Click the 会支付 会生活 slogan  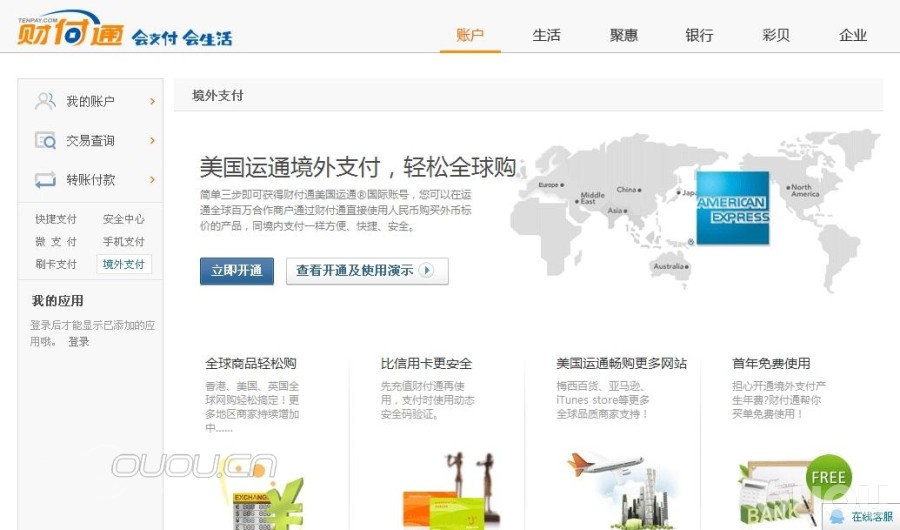(182, 38)
